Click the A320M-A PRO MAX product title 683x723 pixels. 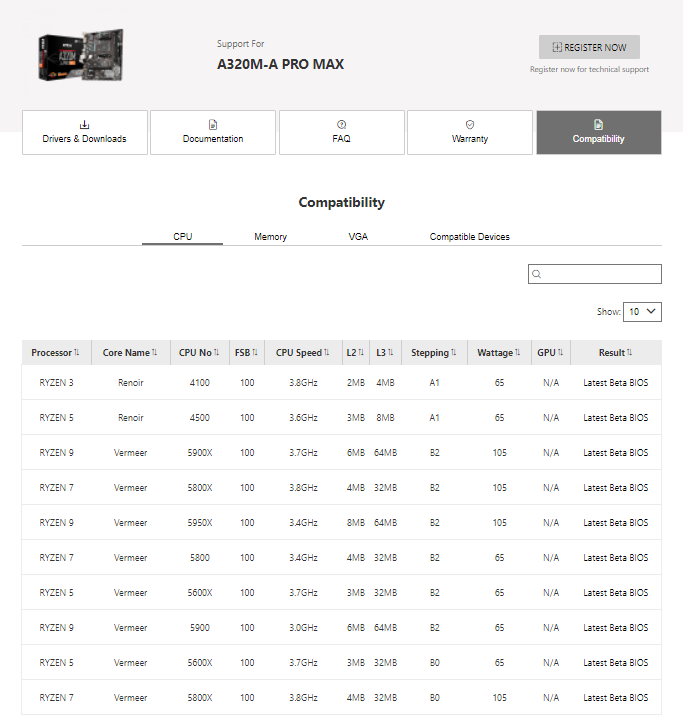[280, 64]
